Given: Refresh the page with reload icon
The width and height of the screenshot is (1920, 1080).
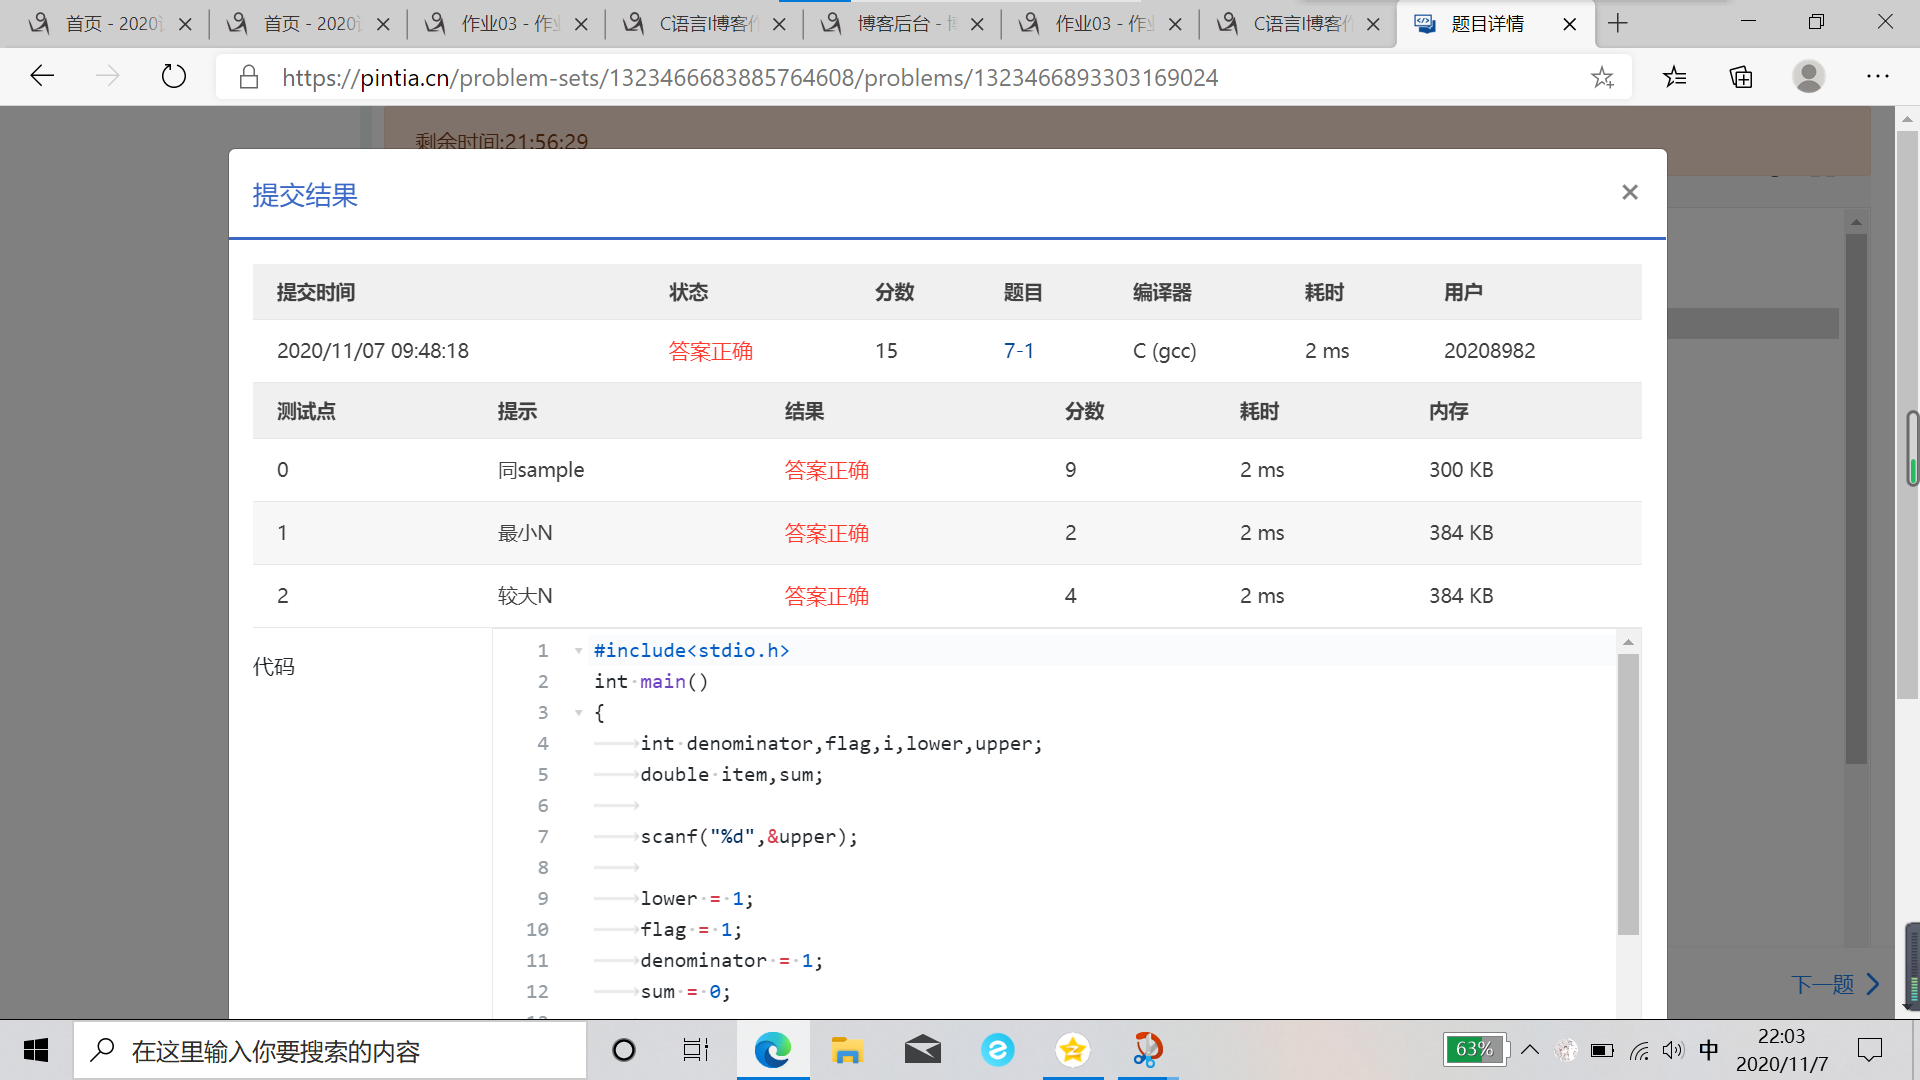Looking at the screenshot, I should coord(174,77).
